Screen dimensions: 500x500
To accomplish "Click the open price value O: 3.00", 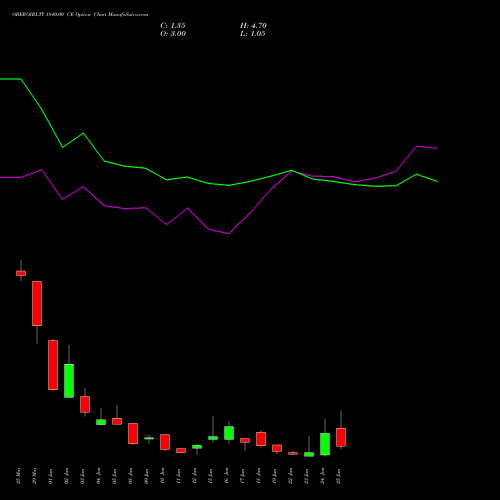I will click(x=173, y=34).
